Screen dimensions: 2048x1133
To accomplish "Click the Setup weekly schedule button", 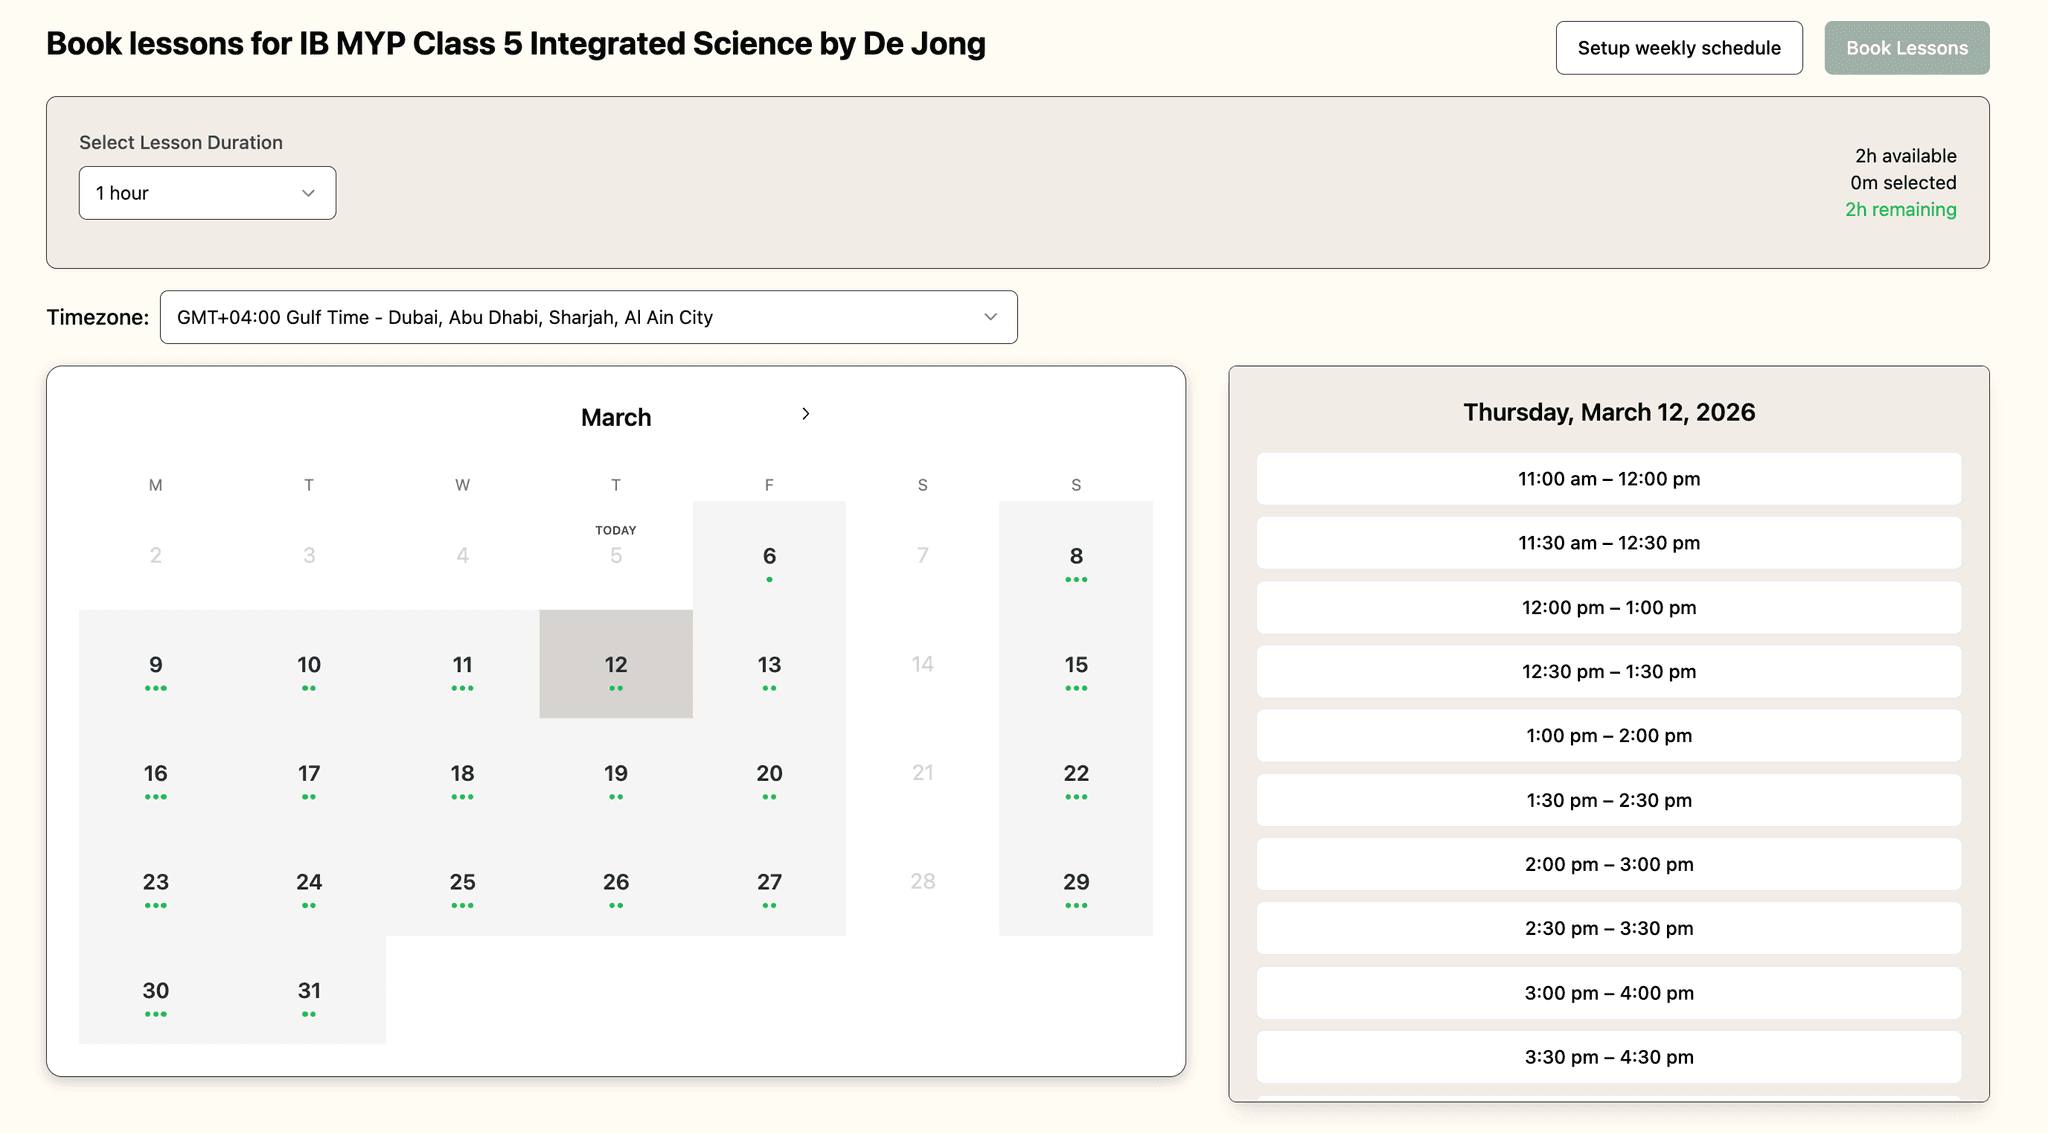I will pyautogui.click(x=1678, y=47).
